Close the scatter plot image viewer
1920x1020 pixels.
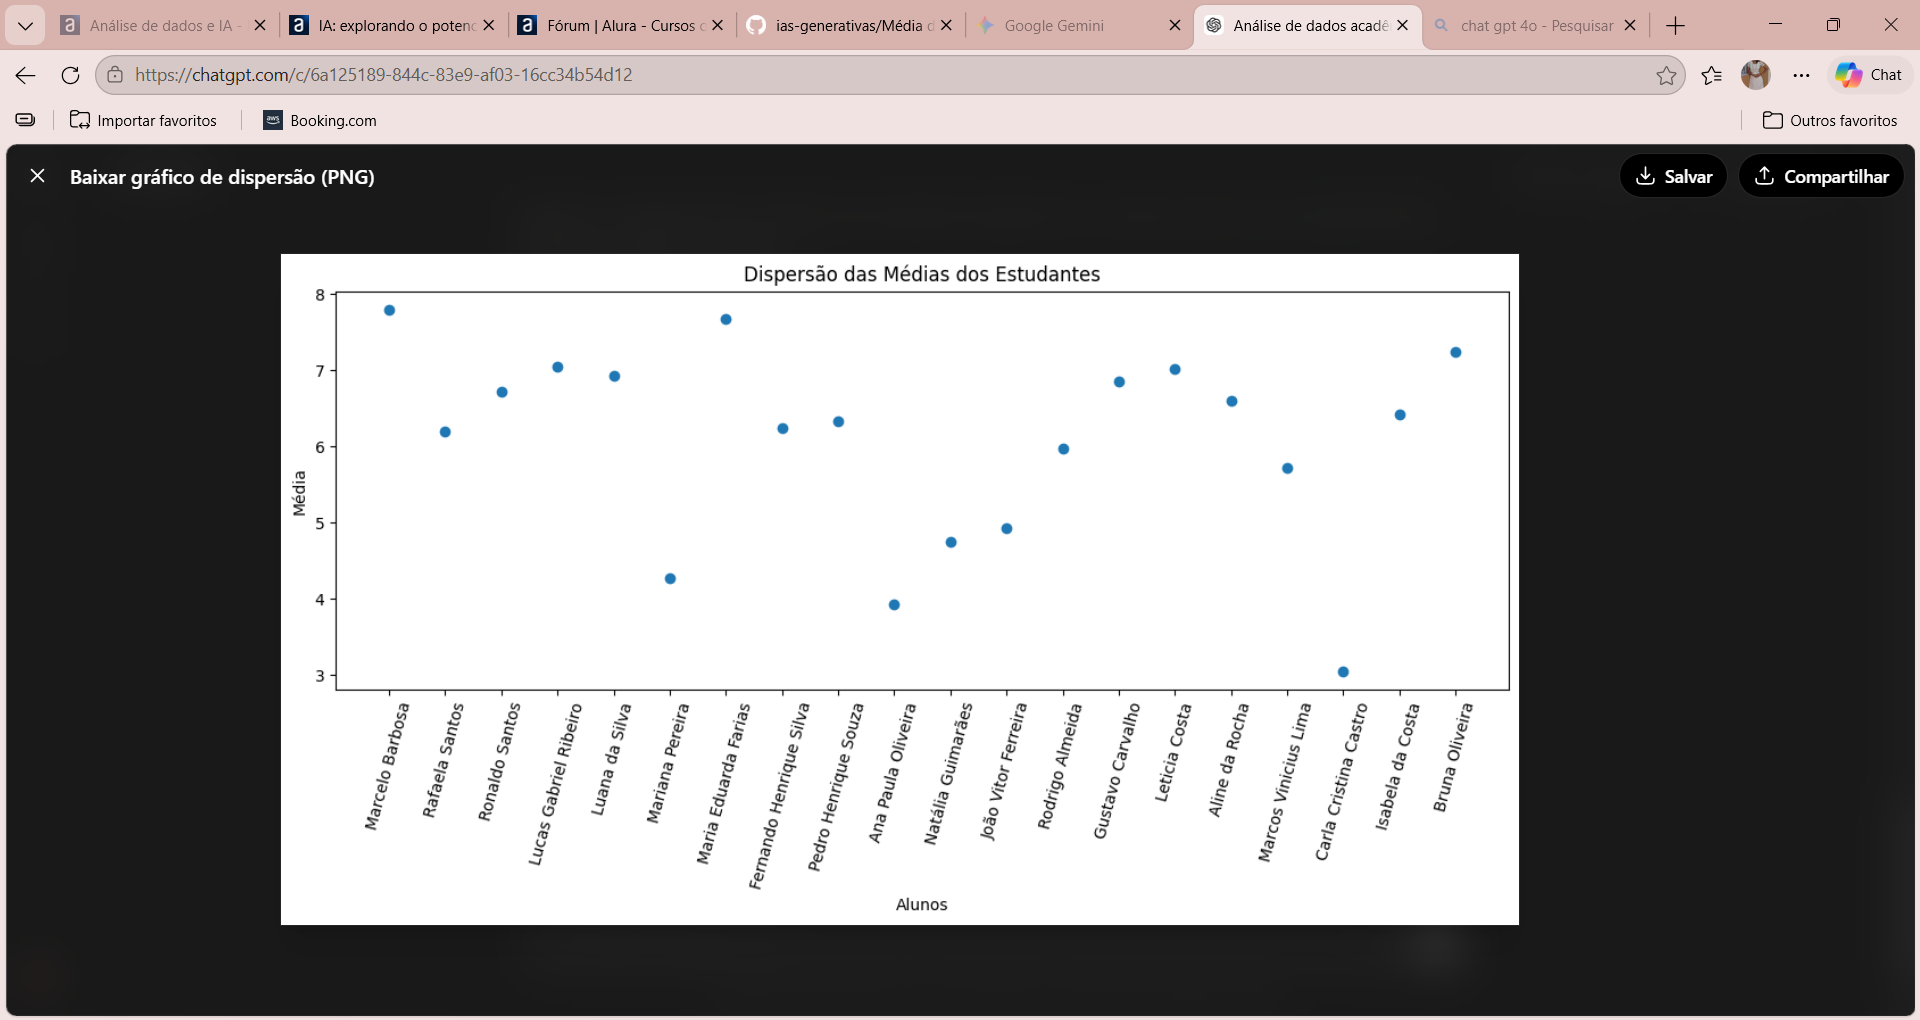click(38, 176)
